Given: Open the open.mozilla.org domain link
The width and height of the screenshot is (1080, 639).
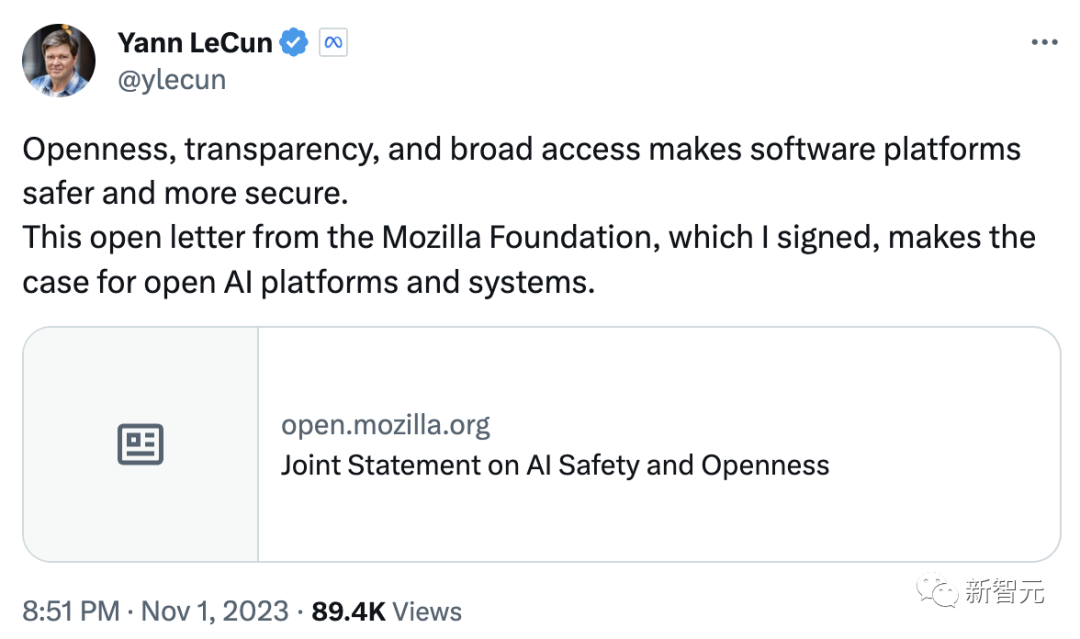Looking at the screenshot, I should 385,426.
